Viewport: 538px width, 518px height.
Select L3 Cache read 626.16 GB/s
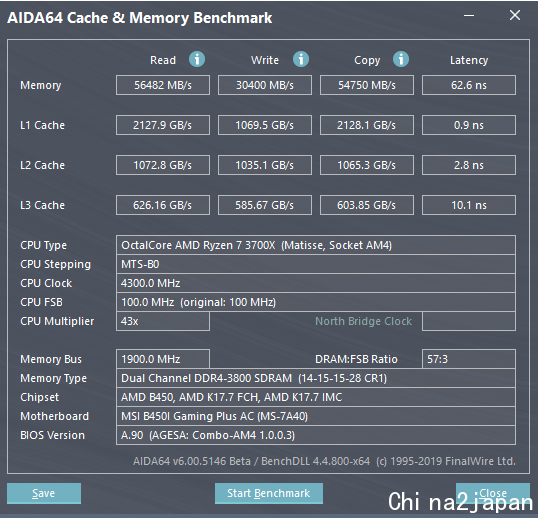(x=163, y=205)
